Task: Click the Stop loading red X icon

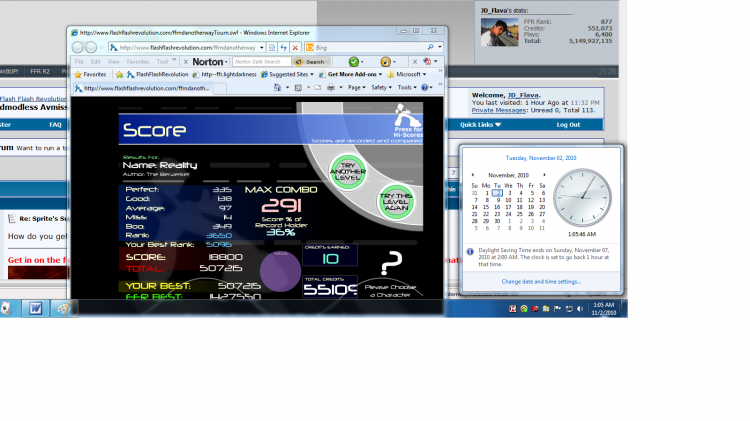Action: (x=295, y=47)
